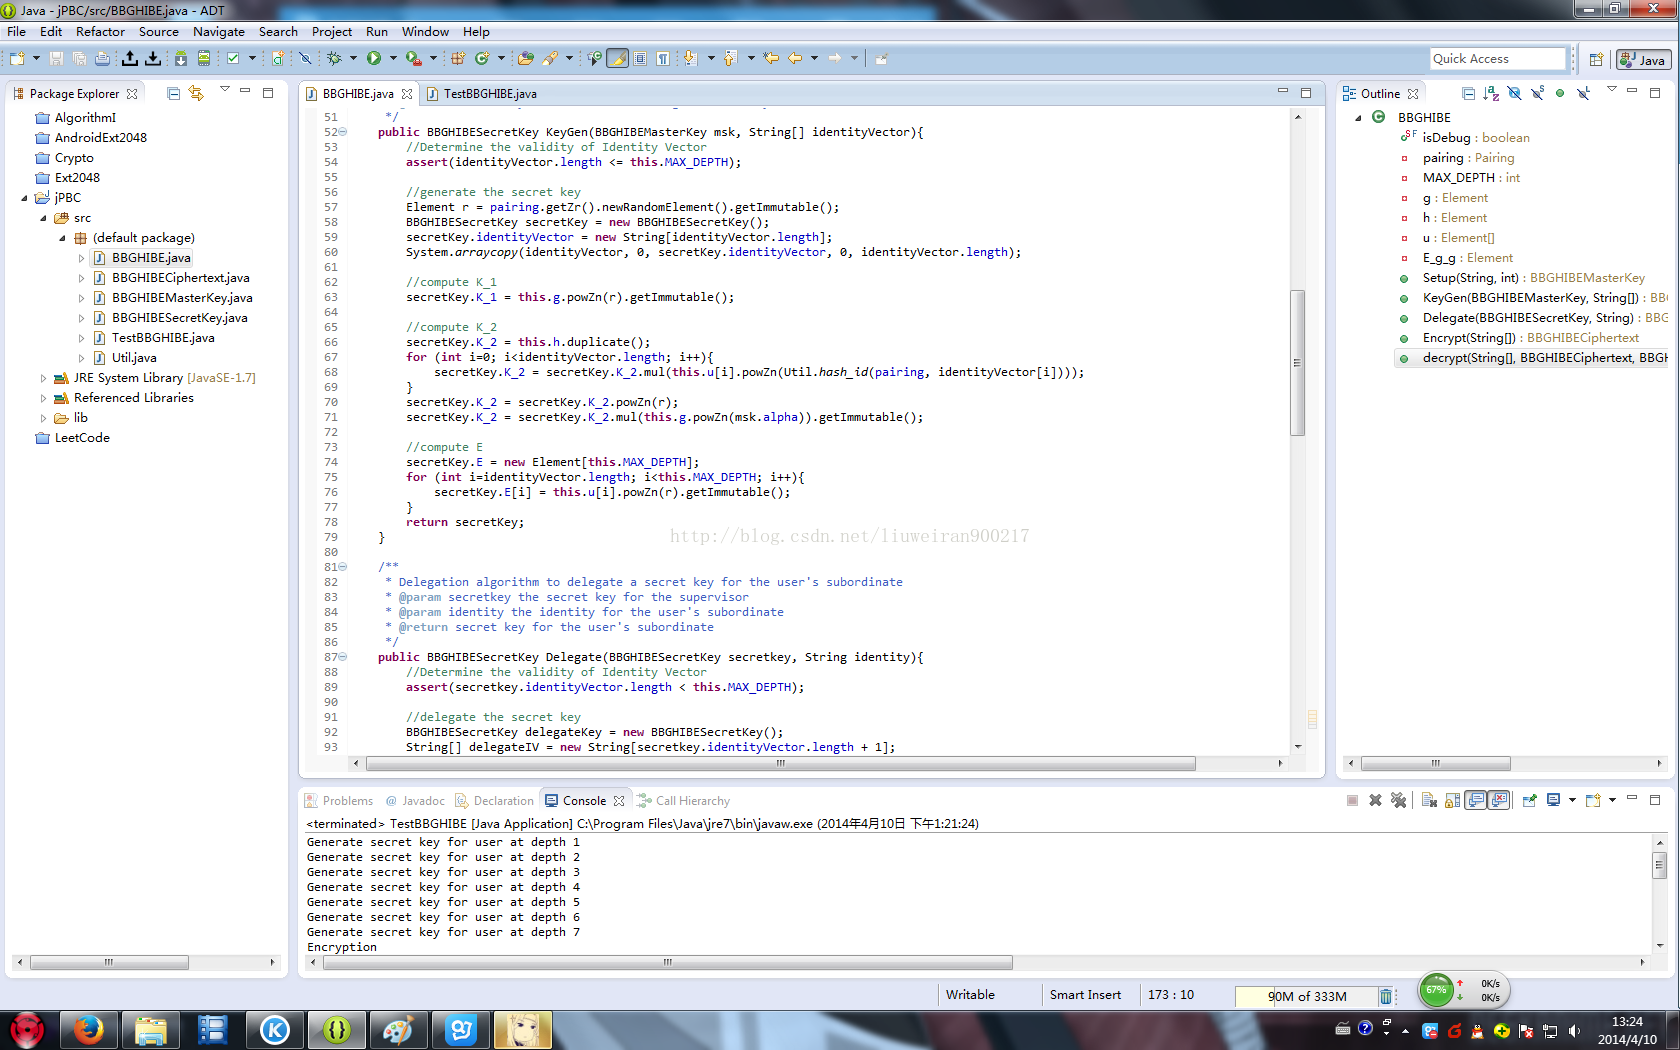Expand BBGHIBECiphertext.java tree node
The width and height of the screenshot is (1680, 1050).
click(82, 278)
